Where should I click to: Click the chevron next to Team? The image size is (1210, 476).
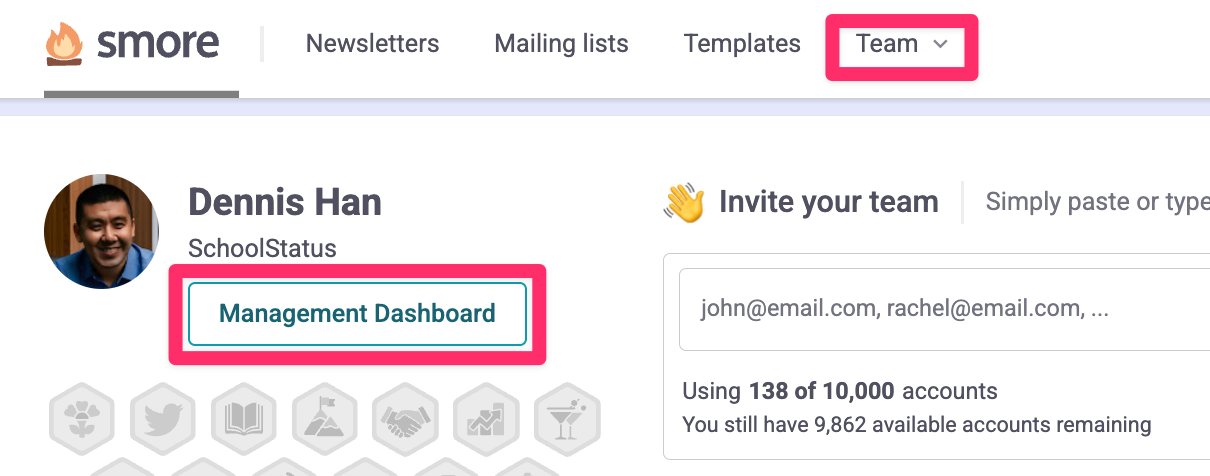[939, 45]
